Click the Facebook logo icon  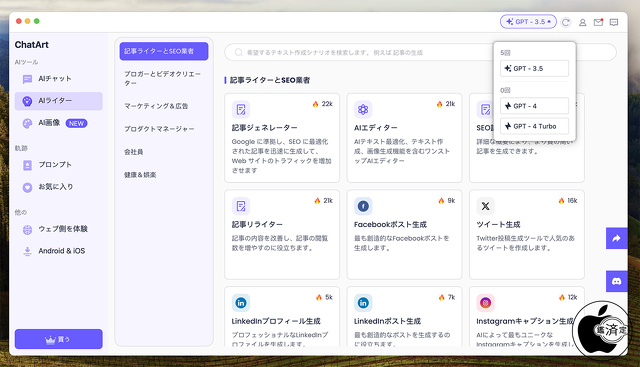pos(363,206)
